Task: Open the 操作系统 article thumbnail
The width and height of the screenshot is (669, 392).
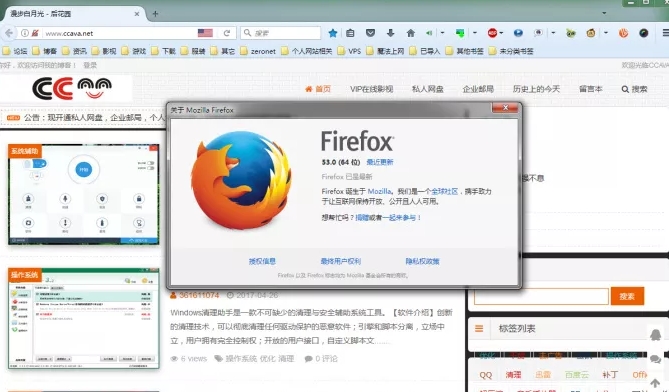Action: click(x=84, y=319)
